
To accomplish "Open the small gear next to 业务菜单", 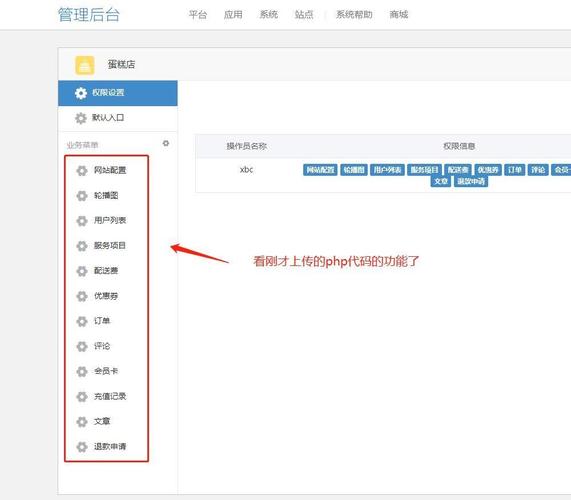I will pyautogui.click(x=166, y=143).
